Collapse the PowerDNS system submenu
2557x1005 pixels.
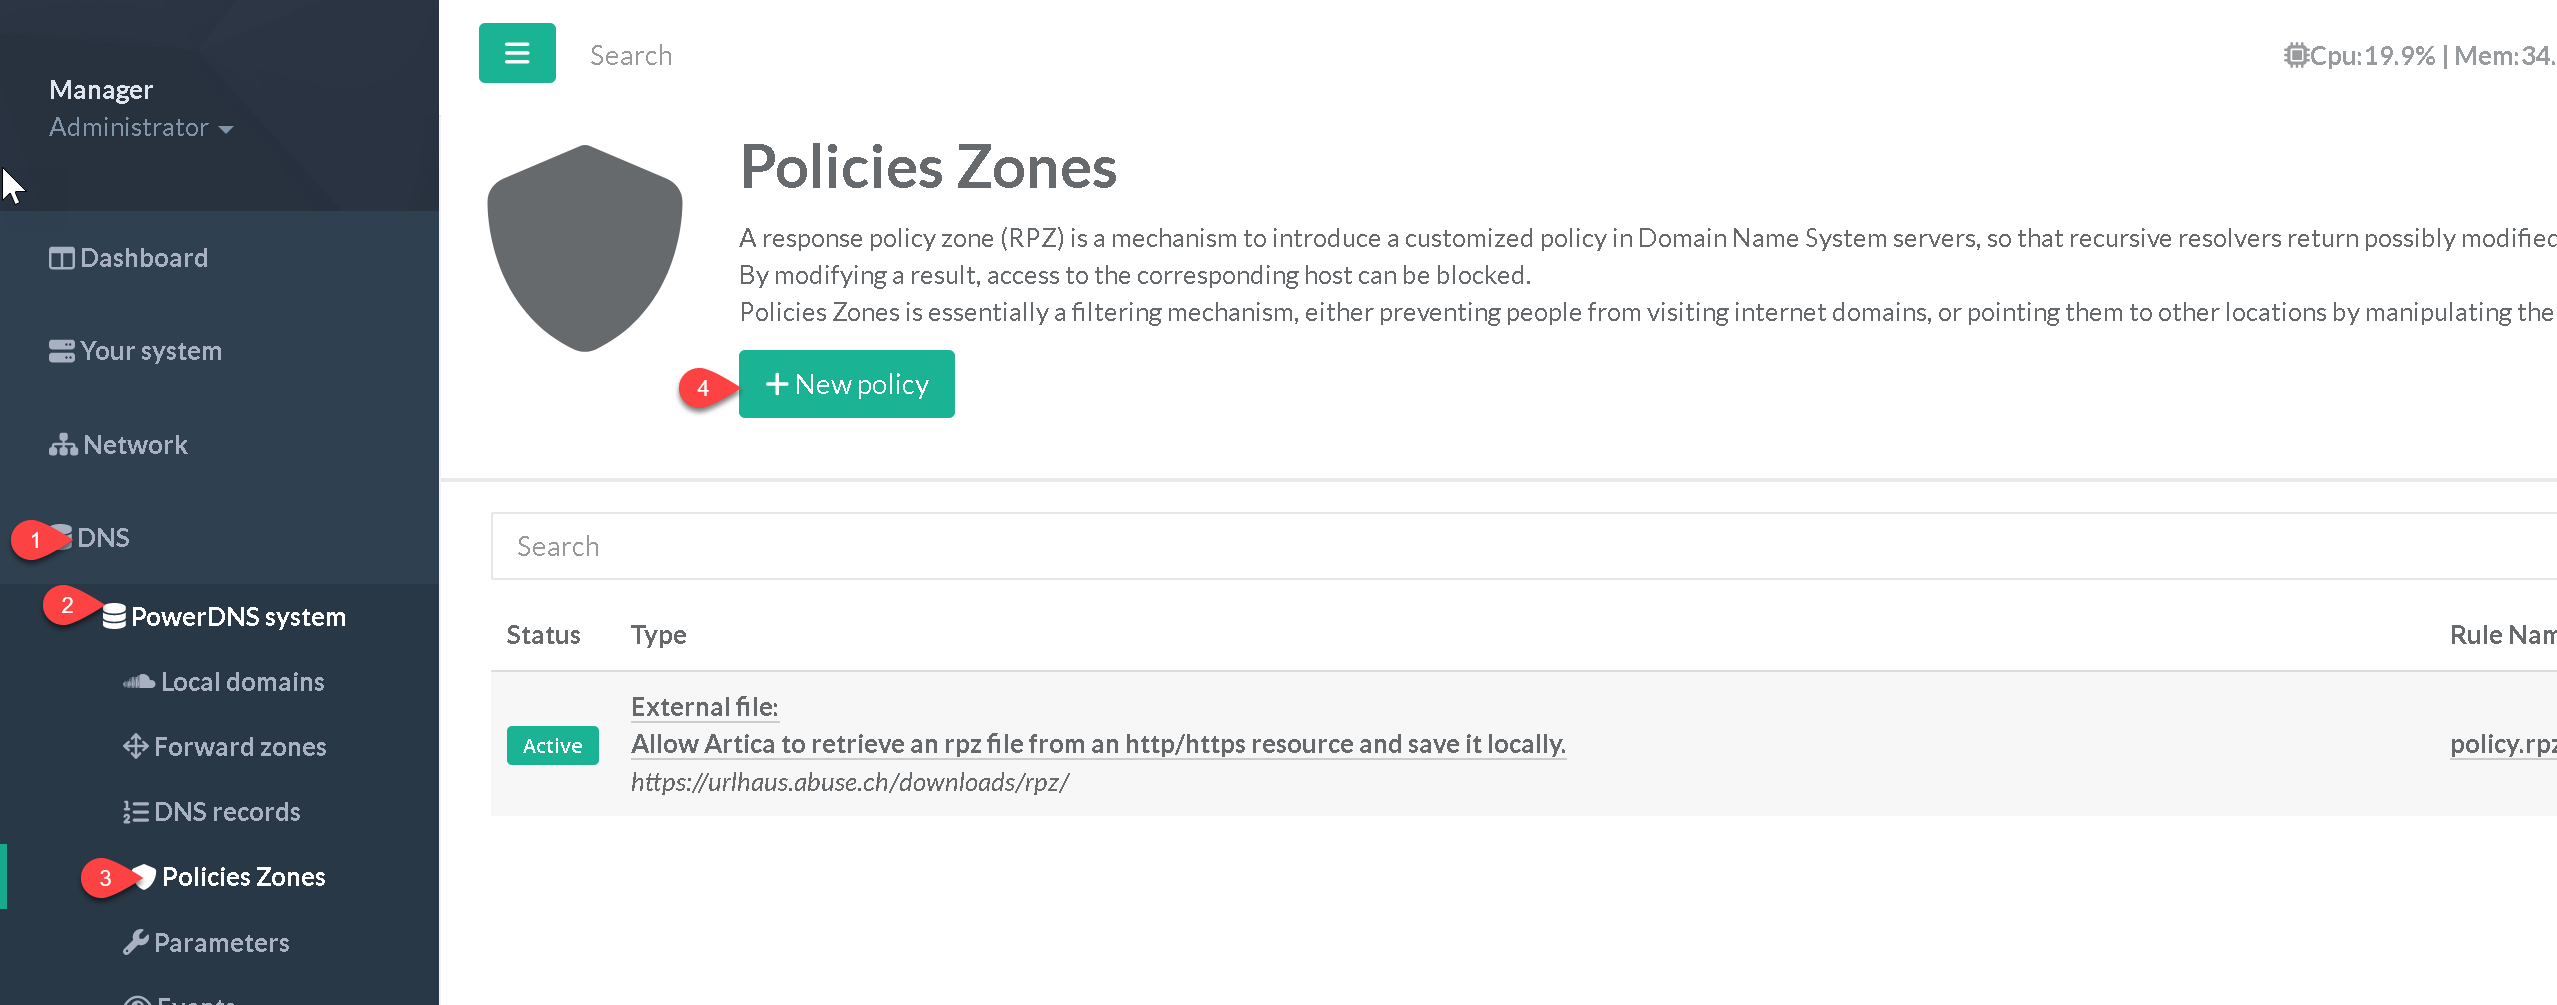(238, 617)
